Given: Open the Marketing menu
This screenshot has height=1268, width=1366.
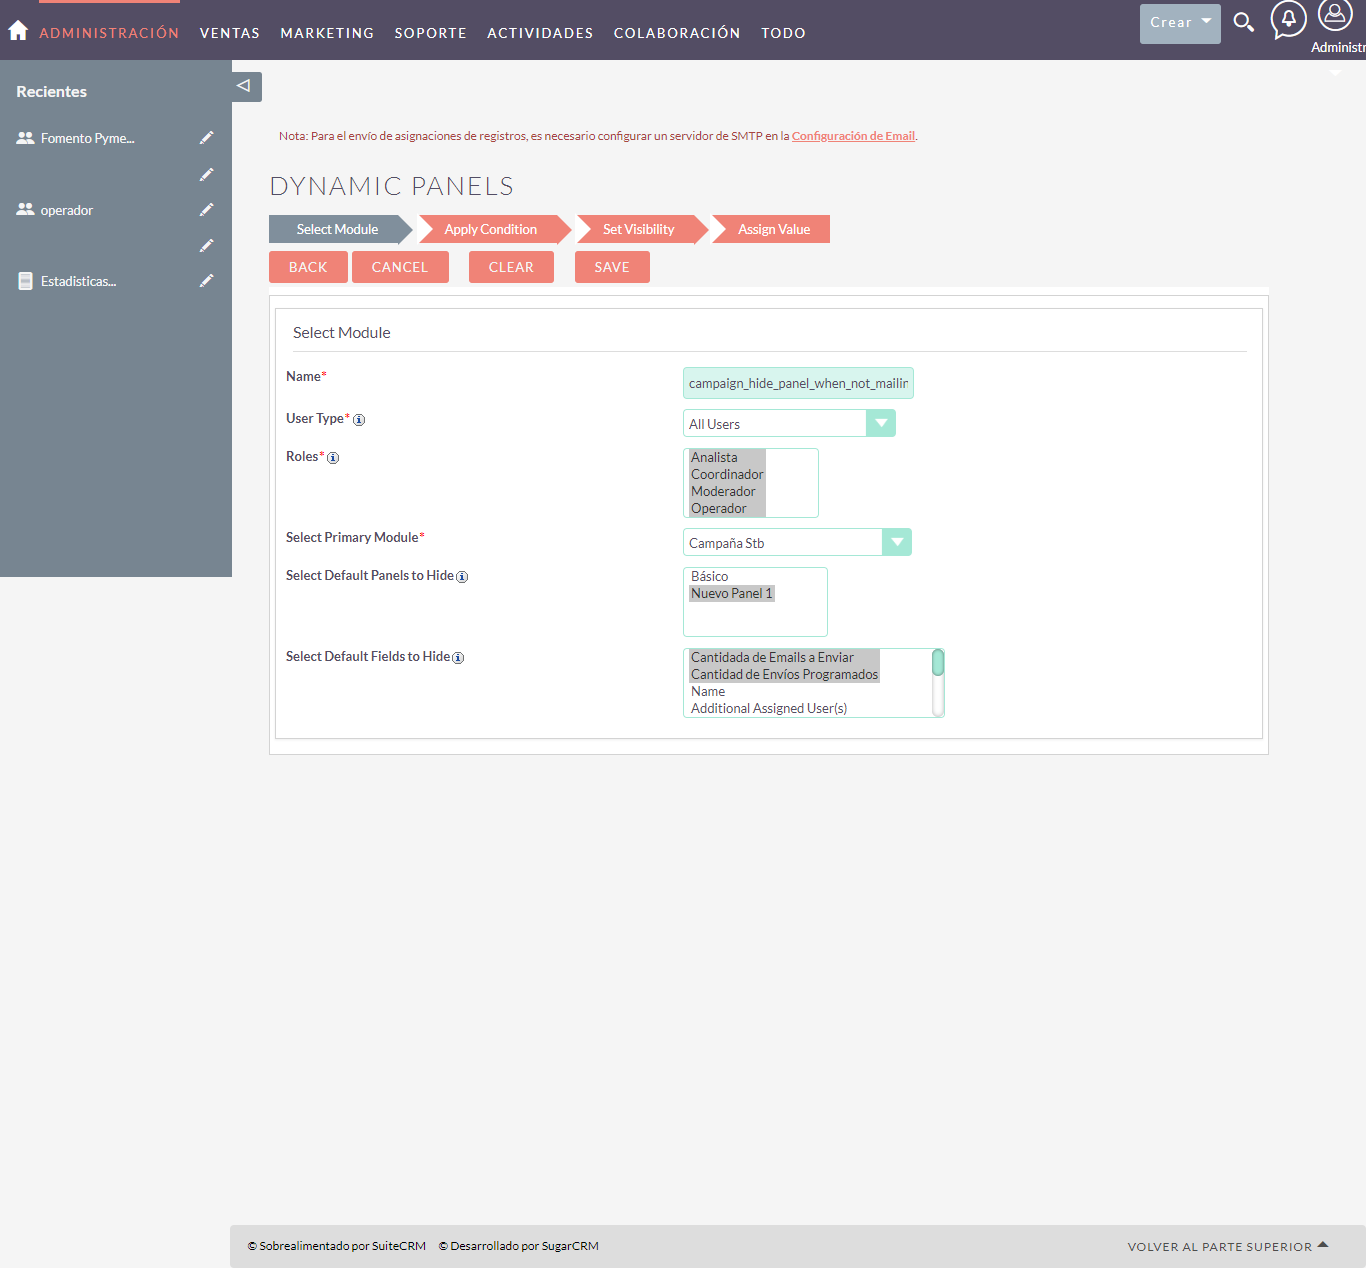Looking at the screenshot, I should pyautogui.click(x=327, y=33).
